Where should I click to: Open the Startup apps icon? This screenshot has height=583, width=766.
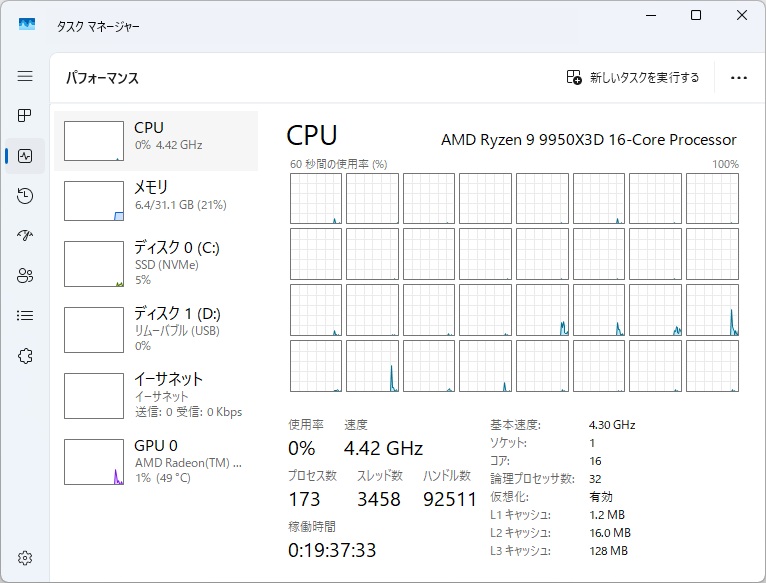[25, 236]
